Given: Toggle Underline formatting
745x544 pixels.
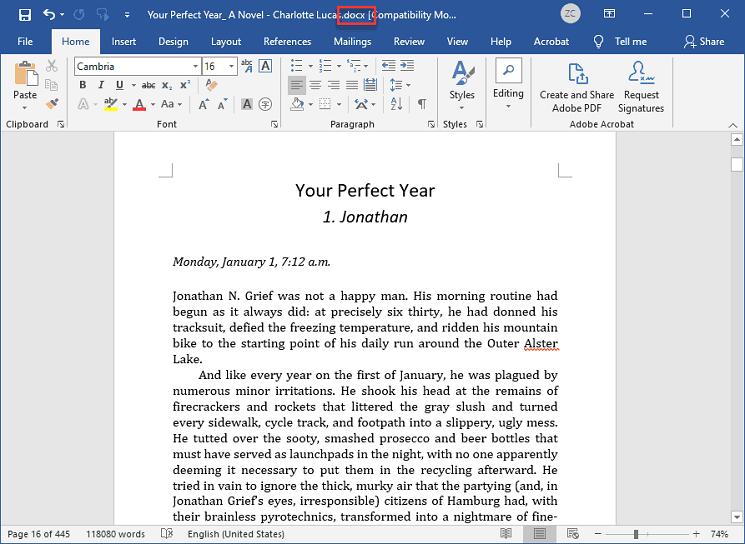Looking at the screenshot, I should (119, 85).
